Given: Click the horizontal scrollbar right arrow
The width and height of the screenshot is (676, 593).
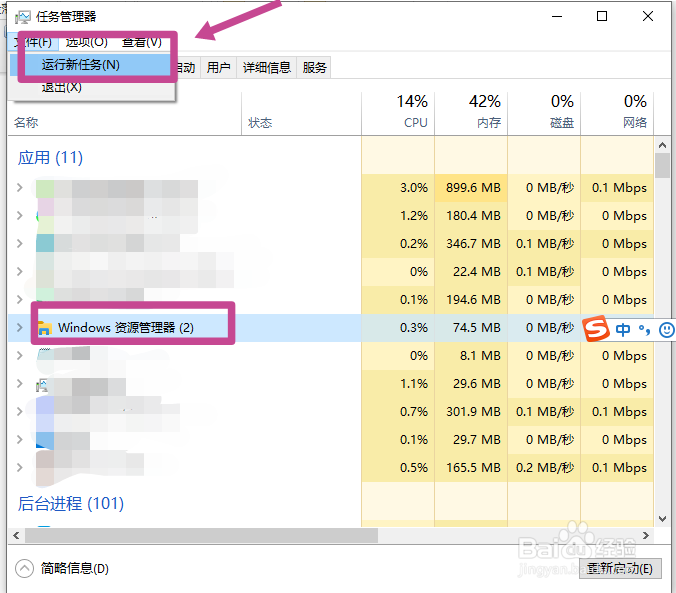Looking at the screenshot, I should click(646, 536).
